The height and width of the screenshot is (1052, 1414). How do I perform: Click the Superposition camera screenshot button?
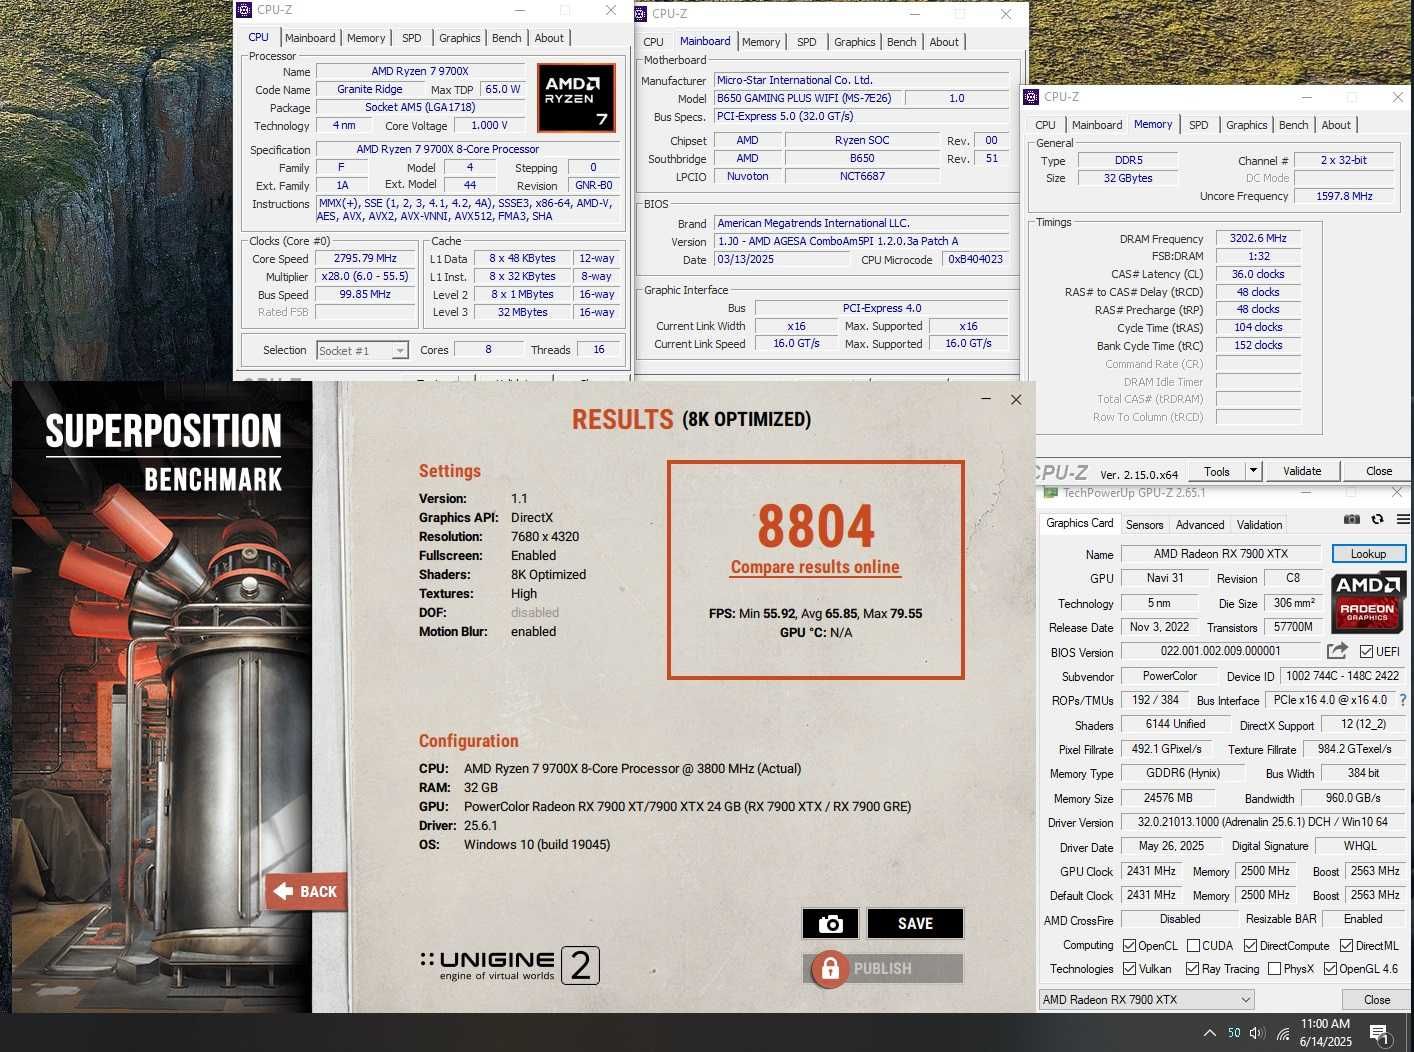pos(830,924)
